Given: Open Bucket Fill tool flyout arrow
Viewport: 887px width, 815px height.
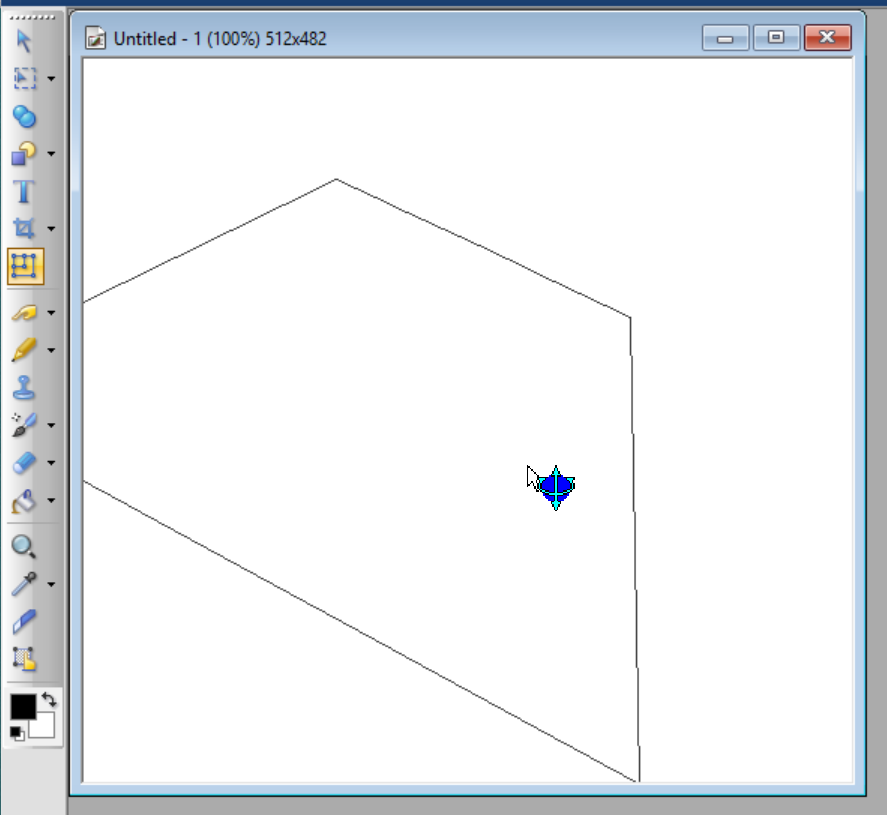Looking at the screenshot, I should [51, 501].
